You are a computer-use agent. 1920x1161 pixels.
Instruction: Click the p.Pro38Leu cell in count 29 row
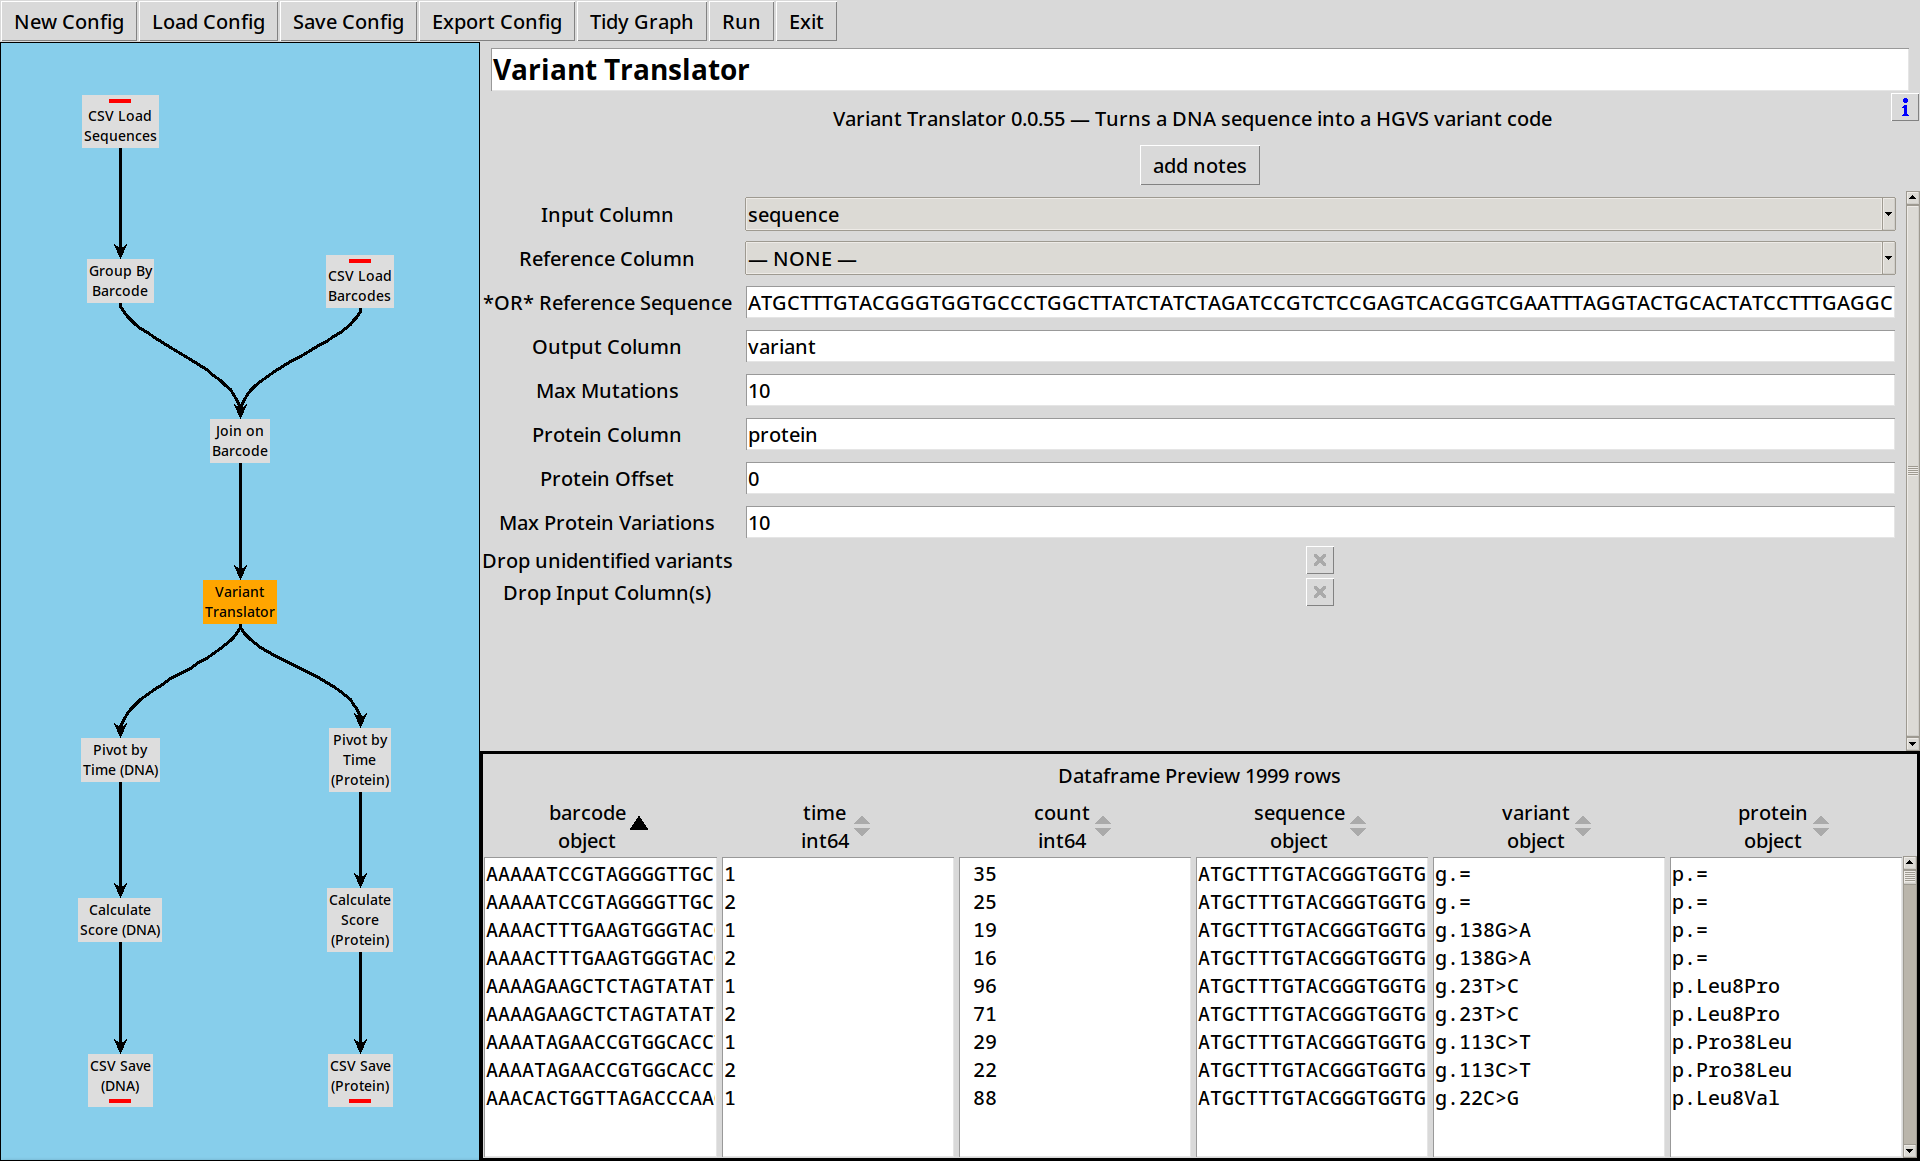pos(1732,1042)
